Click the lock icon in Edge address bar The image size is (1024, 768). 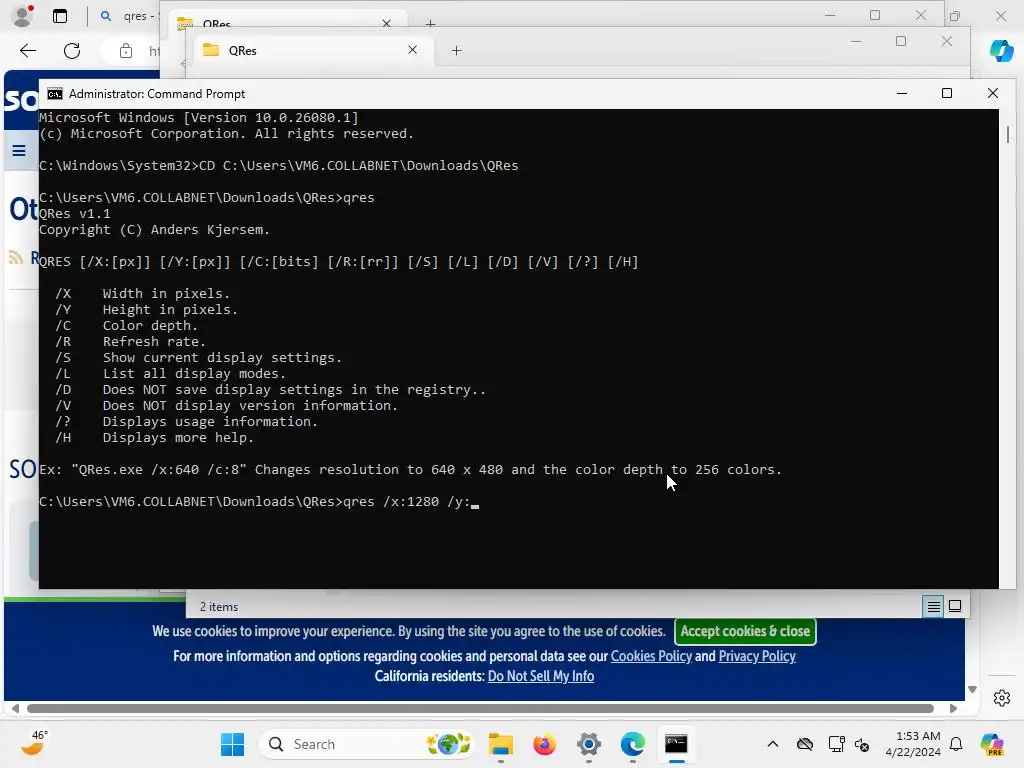(x=125, y=51)
